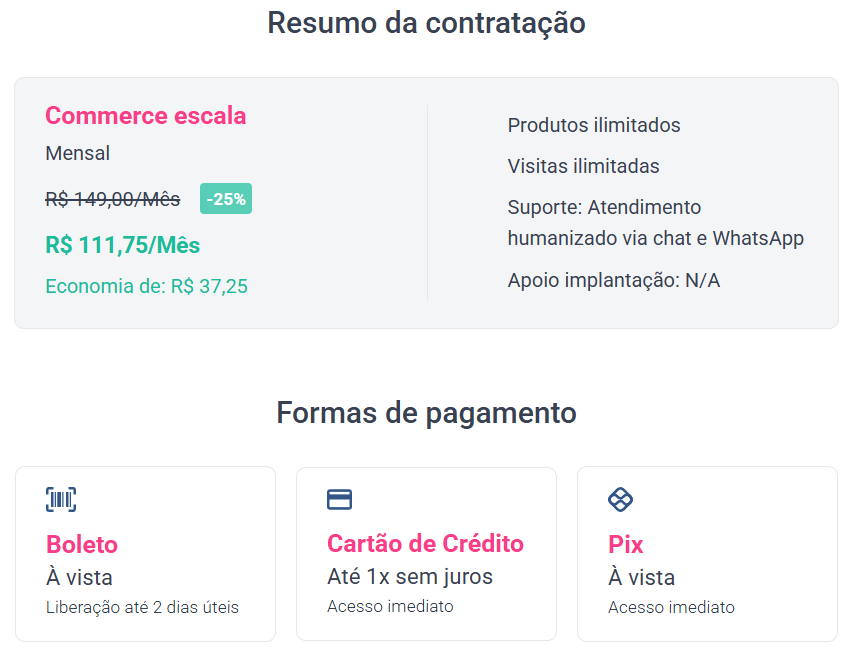Viewport: 857px width, 656px height.
Task: Click the Pix diamond icon
Action: tap(621, 500)
